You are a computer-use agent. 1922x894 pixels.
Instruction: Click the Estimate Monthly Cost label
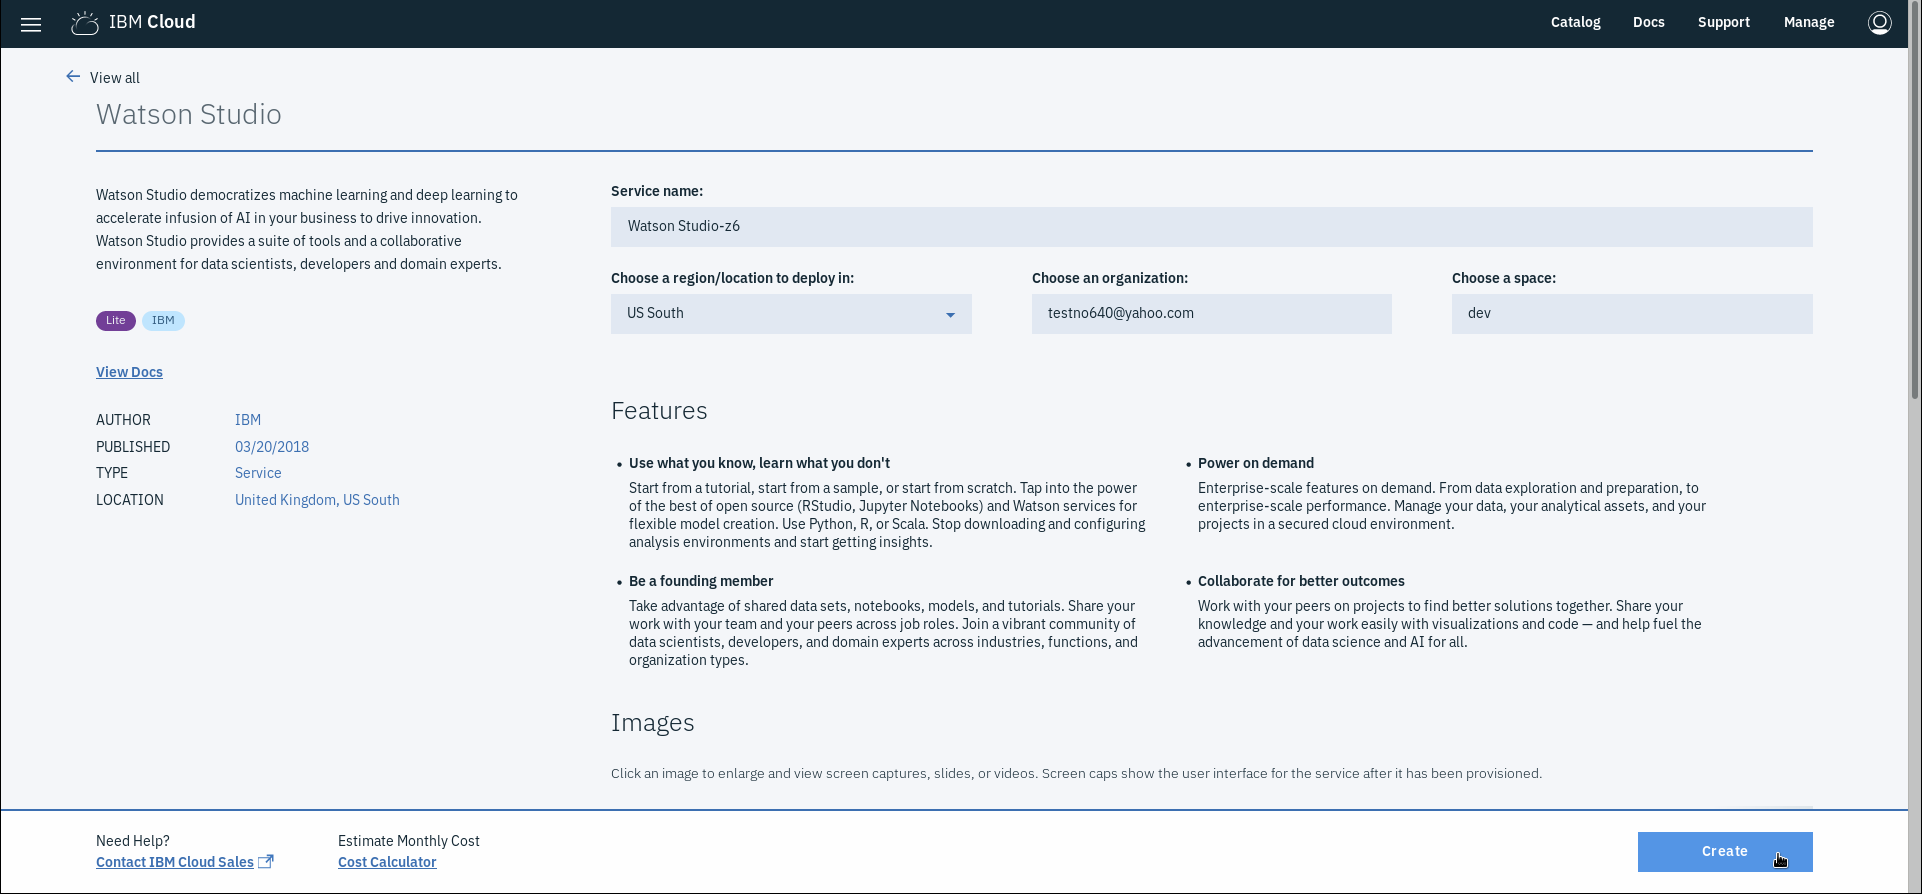pos(409,841)
